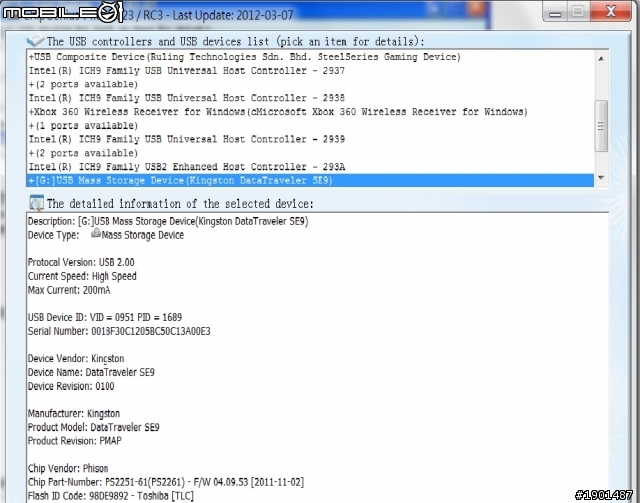Click the Flash ID Code Toshiba line

tap(111, 496)
